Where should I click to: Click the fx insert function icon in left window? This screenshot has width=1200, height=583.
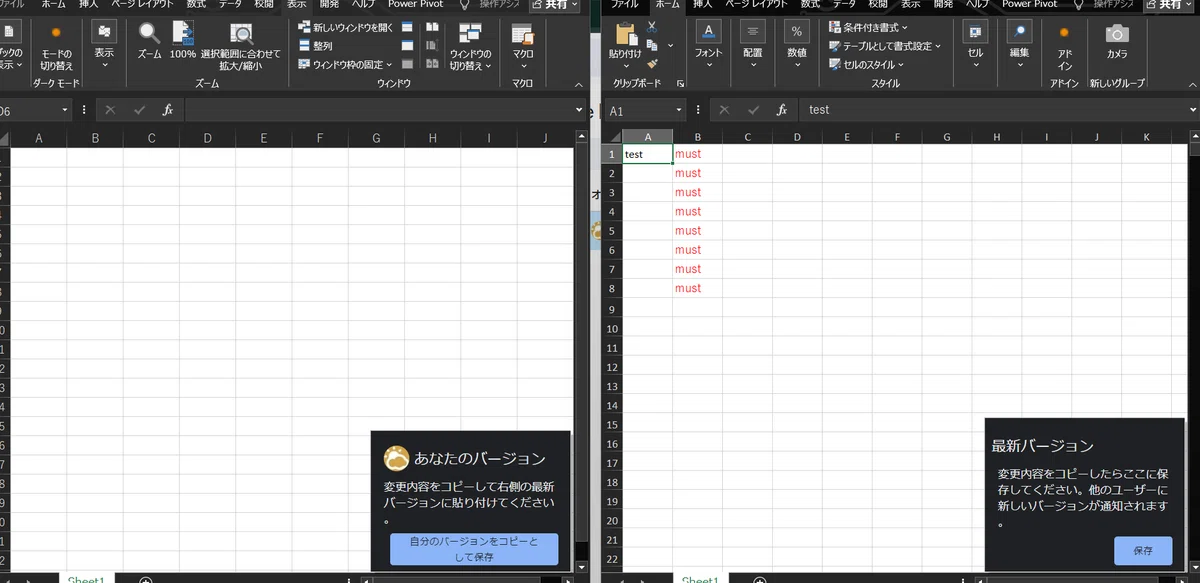168,110
